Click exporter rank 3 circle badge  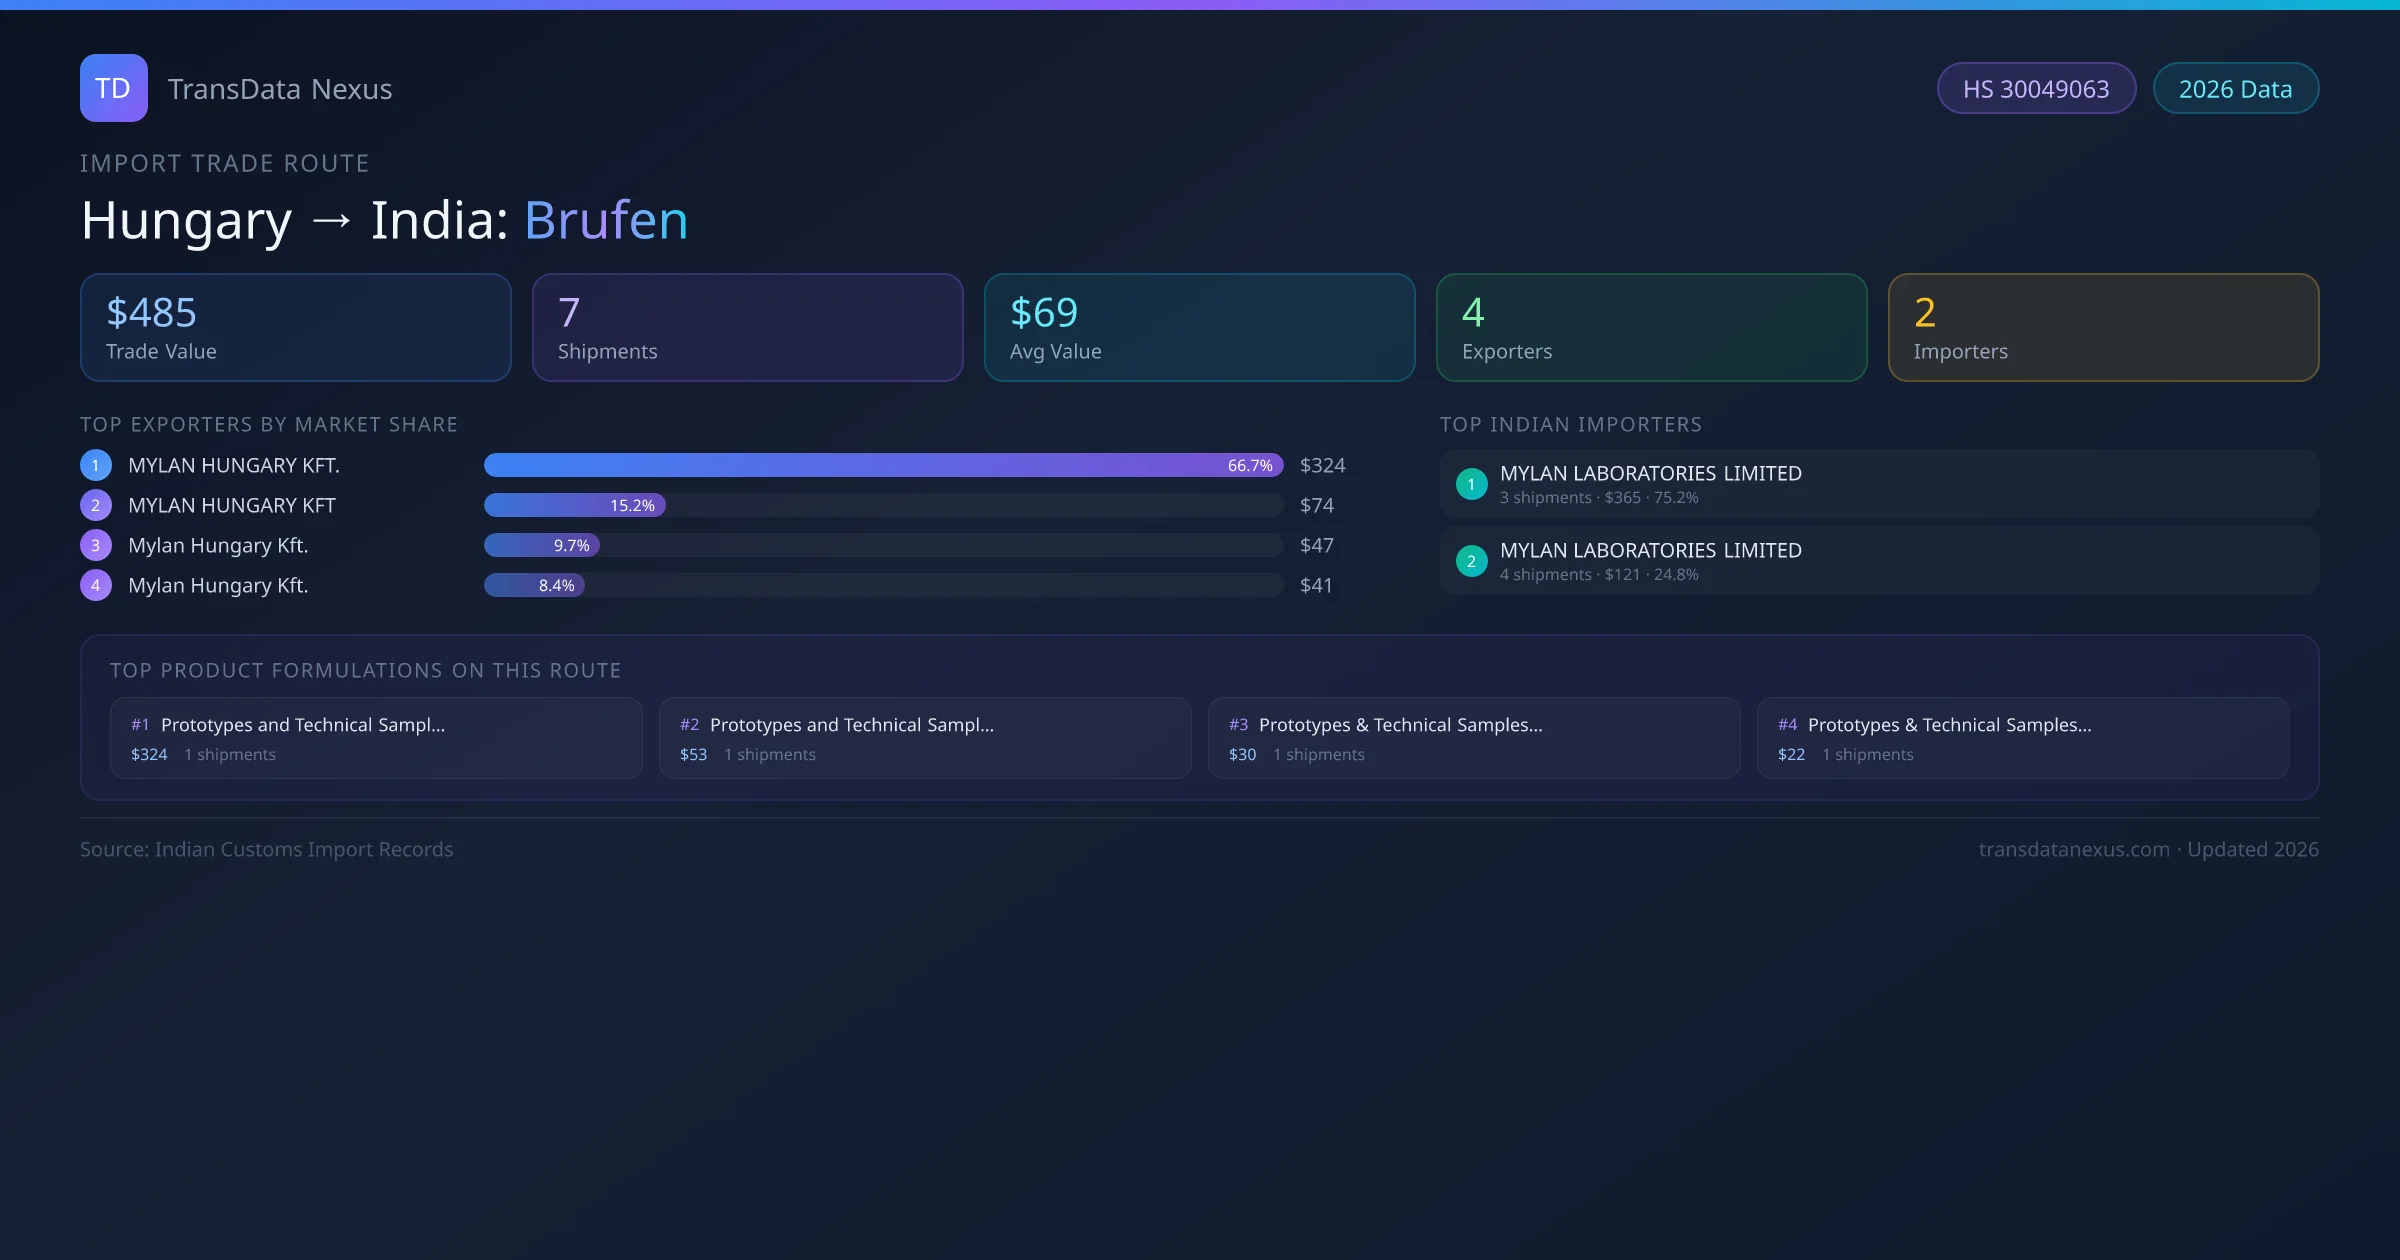pyautogui.click(x=96, y=545)
